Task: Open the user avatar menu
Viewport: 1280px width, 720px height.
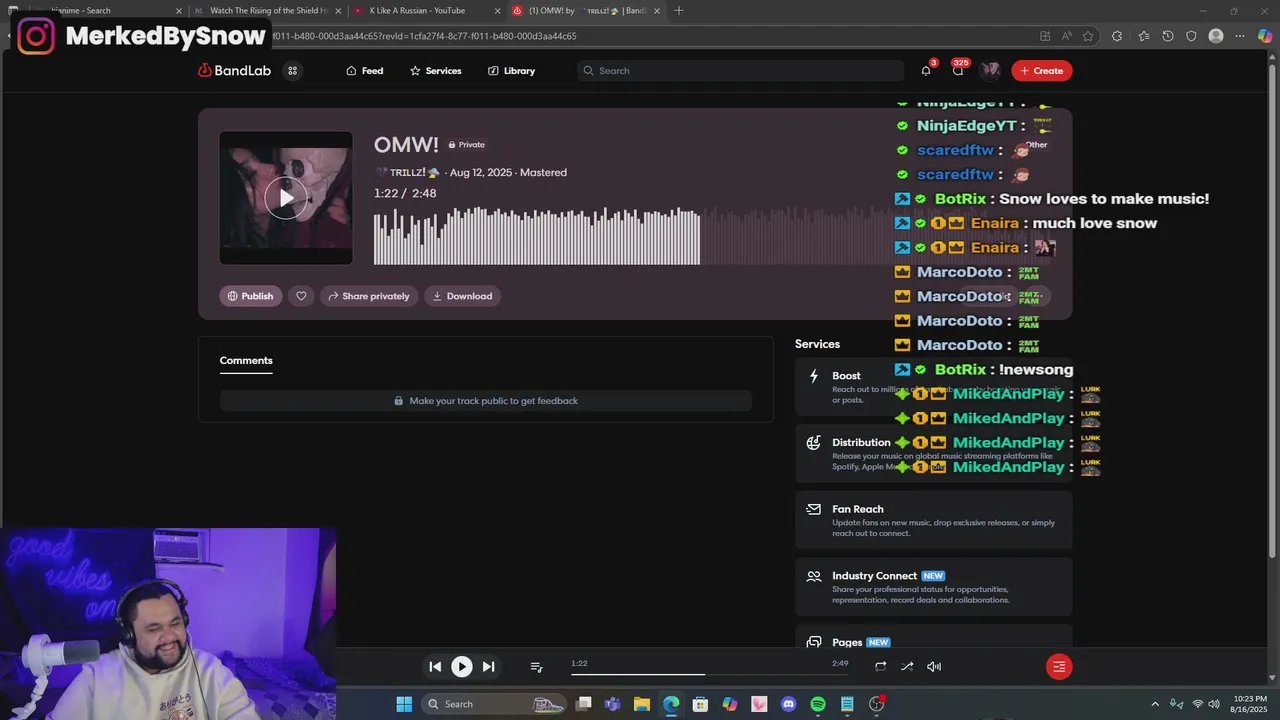Action: coord(990,71)
